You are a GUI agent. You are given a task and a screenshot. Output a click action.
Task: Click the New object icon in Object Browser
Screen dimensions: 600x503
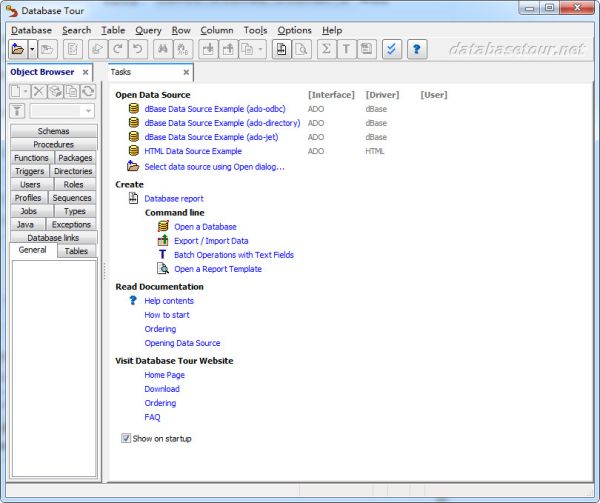(x=16, y=91)
